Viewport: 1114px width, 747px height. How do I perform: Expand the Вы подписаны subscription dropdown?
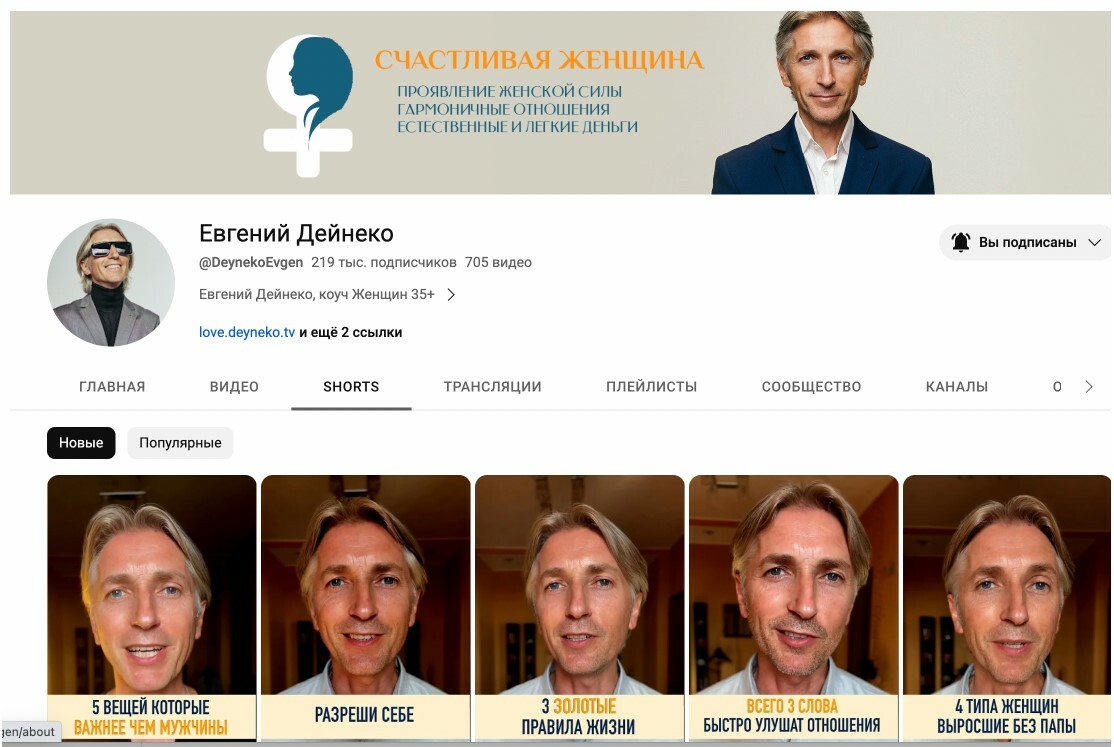[x=1025, y=242]
